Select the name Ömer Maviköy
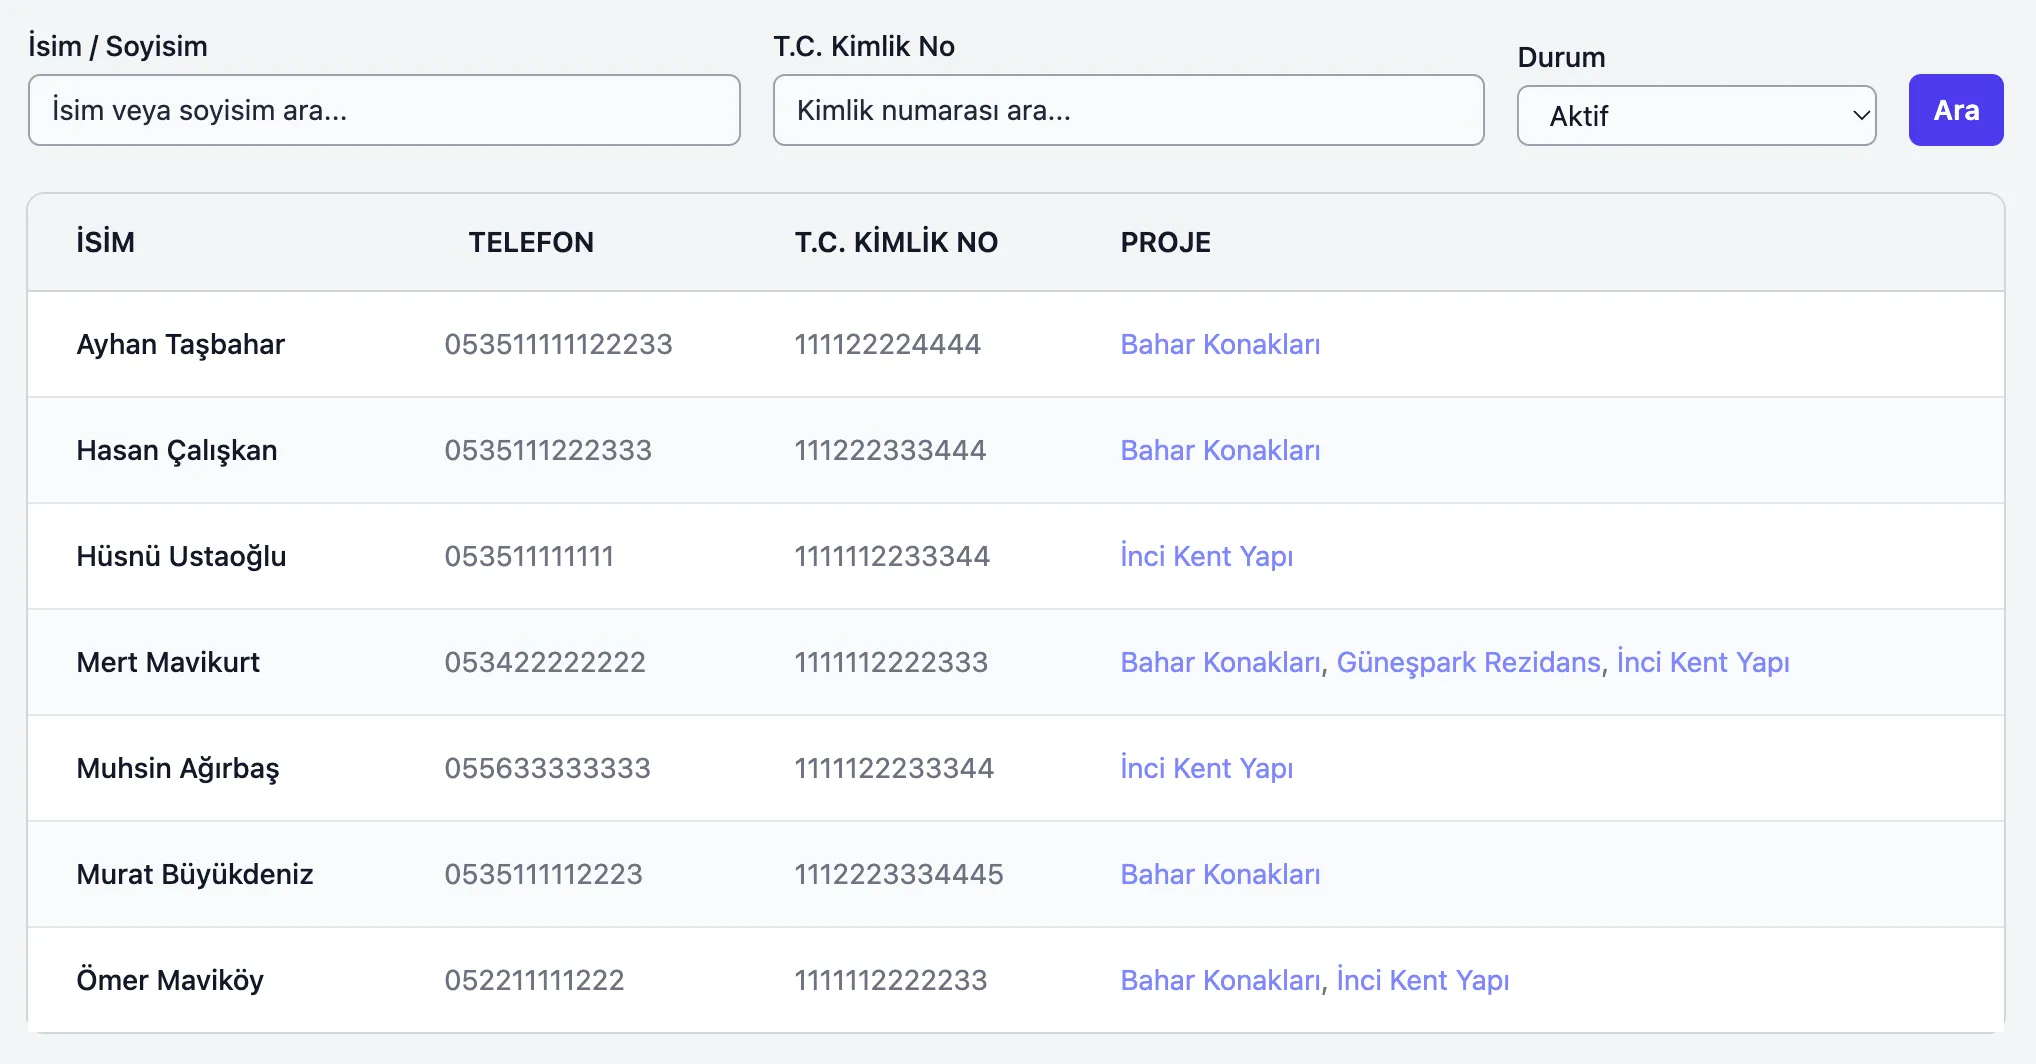Image resolution: width=2036 pixels, height=1064 pixels. pyautogui.click(x=170, y=980)
